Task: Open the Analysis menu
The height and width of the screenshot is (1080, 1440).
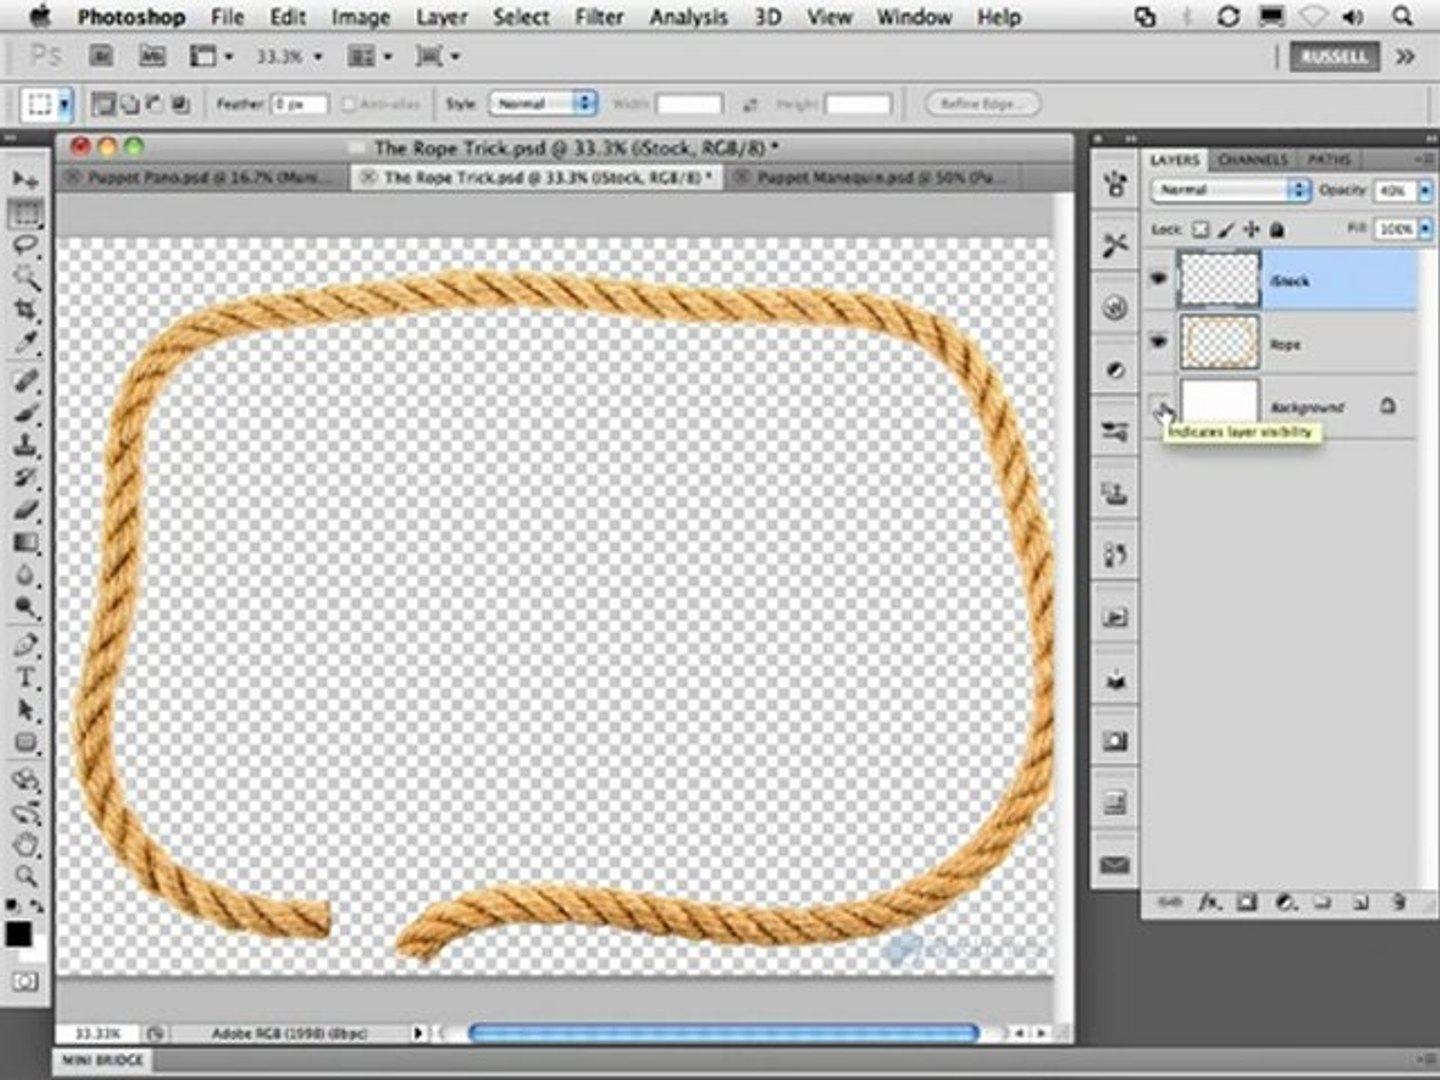Action: point(688,17)
